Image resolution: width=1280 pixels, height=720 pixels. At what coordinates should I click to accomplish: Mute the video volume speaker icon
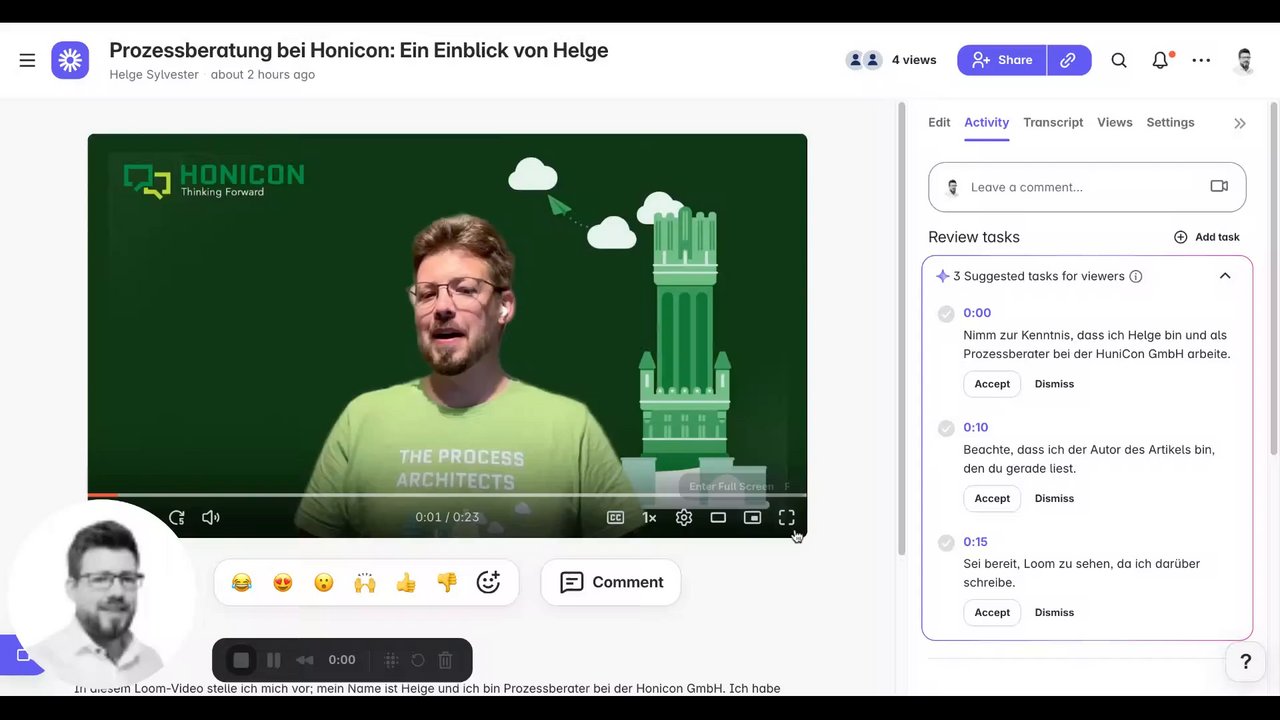pos(210,517)
